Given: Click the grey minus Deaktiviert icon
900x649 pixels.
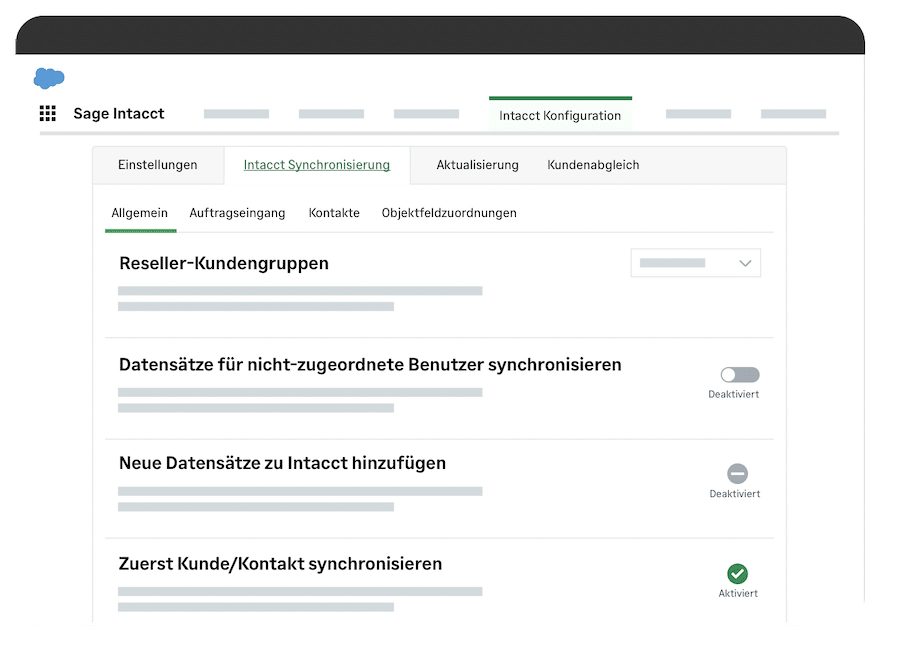Looking at the screenshot, I should [738, 474].
